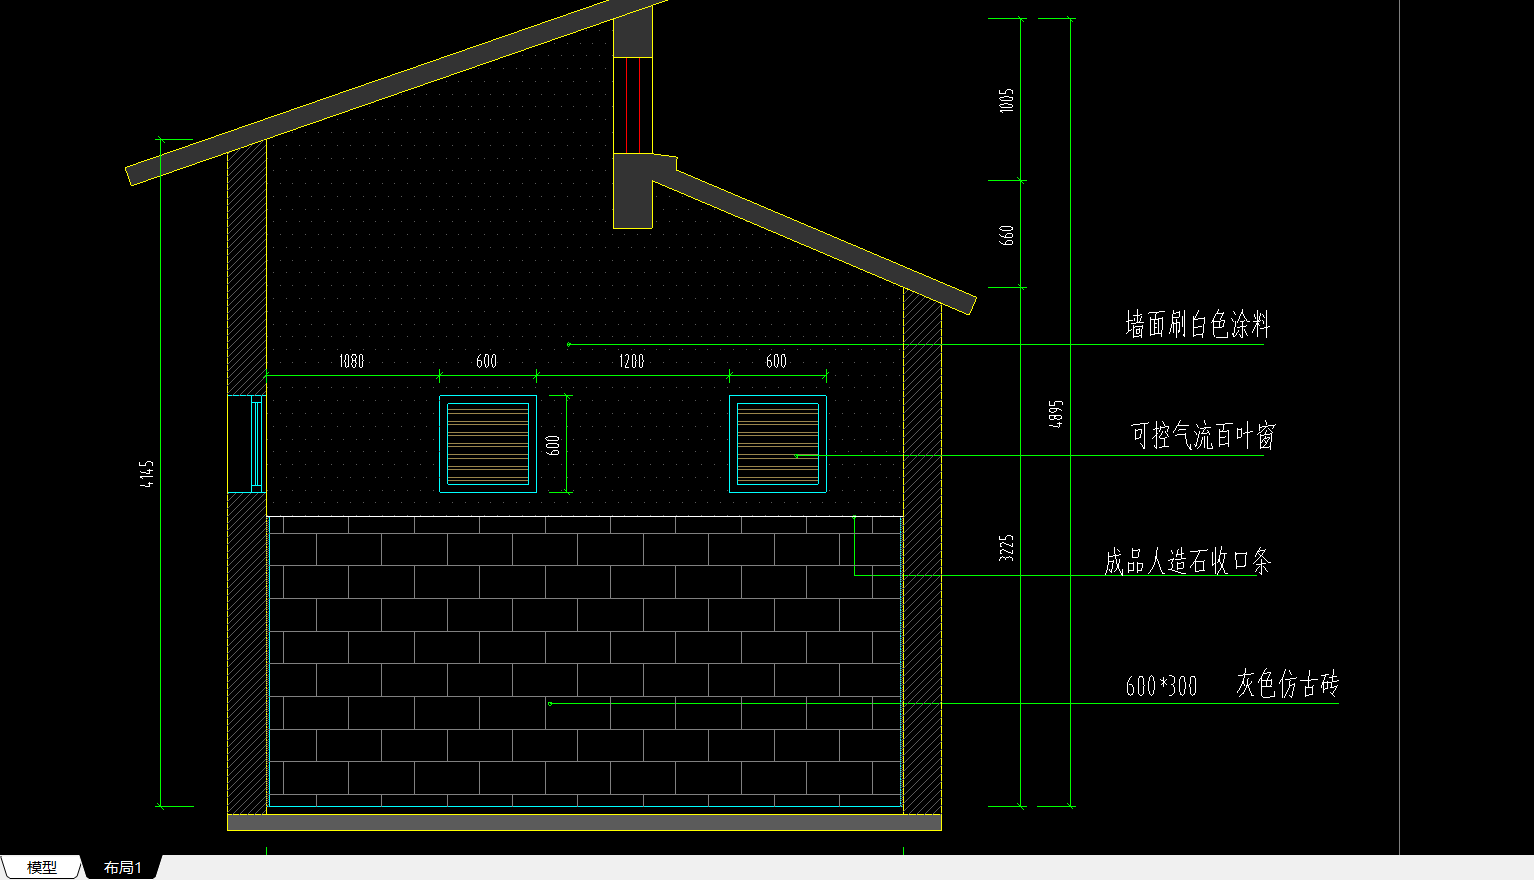Select the right louver window block
Image resolution: width=1534 pixels, height=880 pixels.
click(778, 444)
